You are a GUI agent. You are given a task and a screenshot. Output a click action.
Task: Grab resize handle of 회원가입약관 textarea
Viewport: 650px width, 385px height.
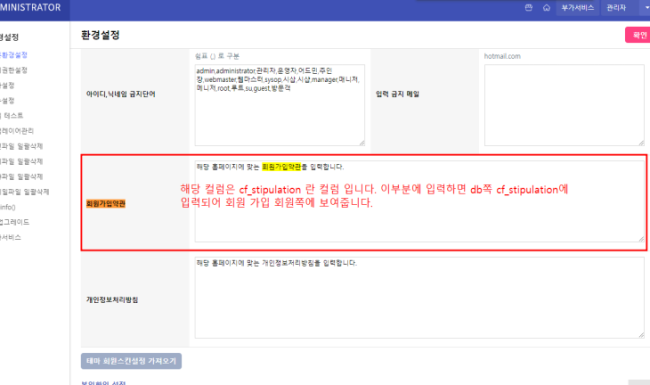pos(641,239)
